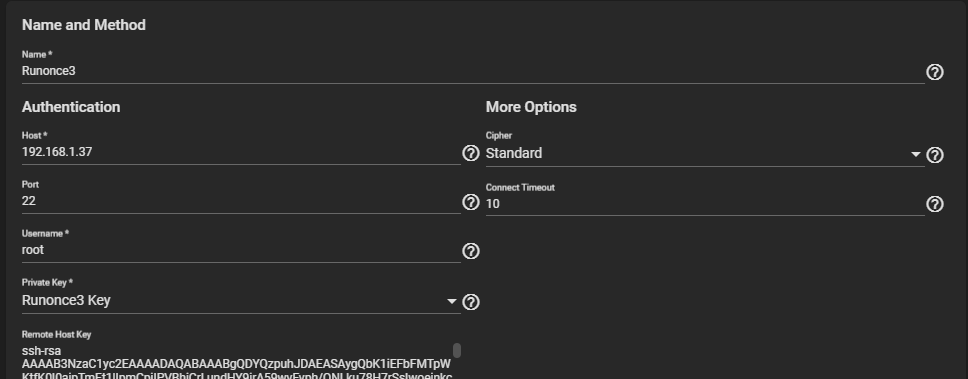Click the 'More Options' section heading
The width and height of the screenshot is (968, 379).
(531, 107)
